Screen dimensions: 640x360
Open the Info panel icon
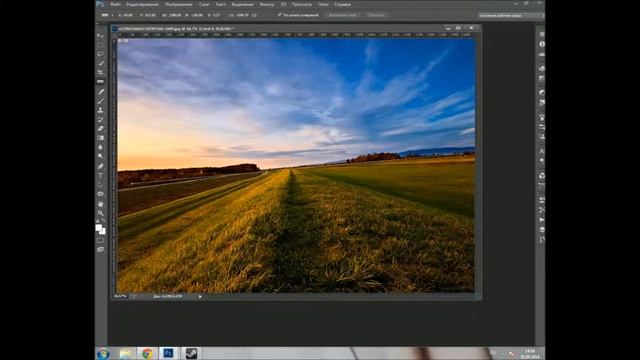tap(542, 44)
